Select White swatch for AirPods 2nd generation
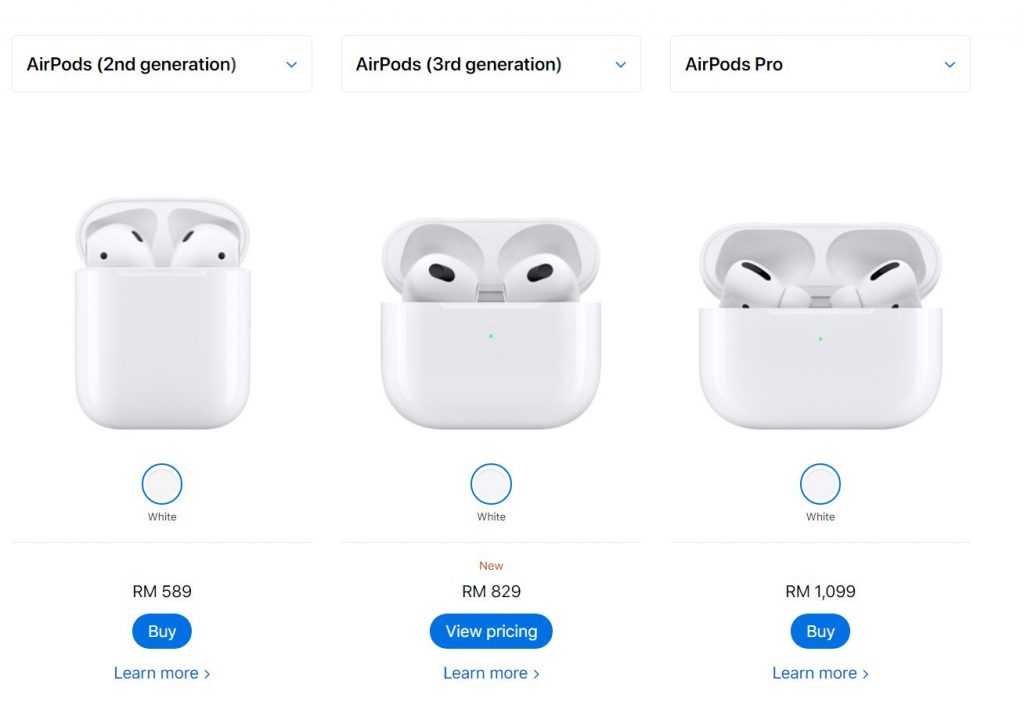Viewport: 1024px width, 702px height. (162, 484)
